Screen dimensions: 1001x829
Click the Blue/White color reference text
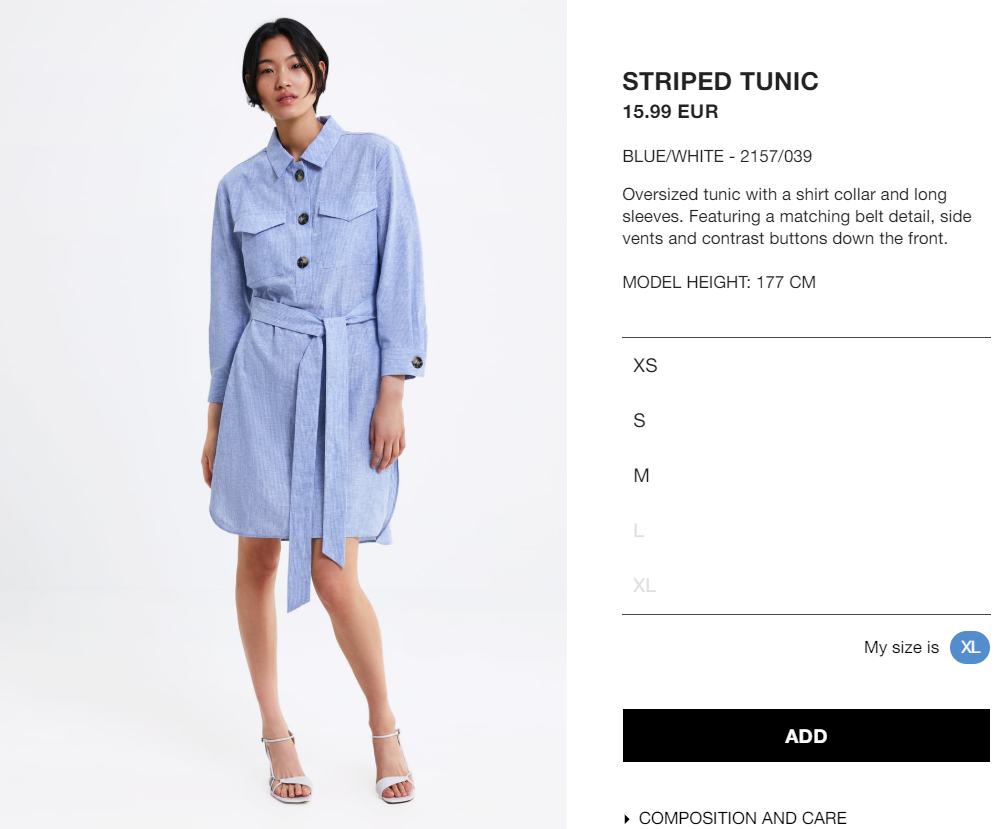tap(717, 156)
